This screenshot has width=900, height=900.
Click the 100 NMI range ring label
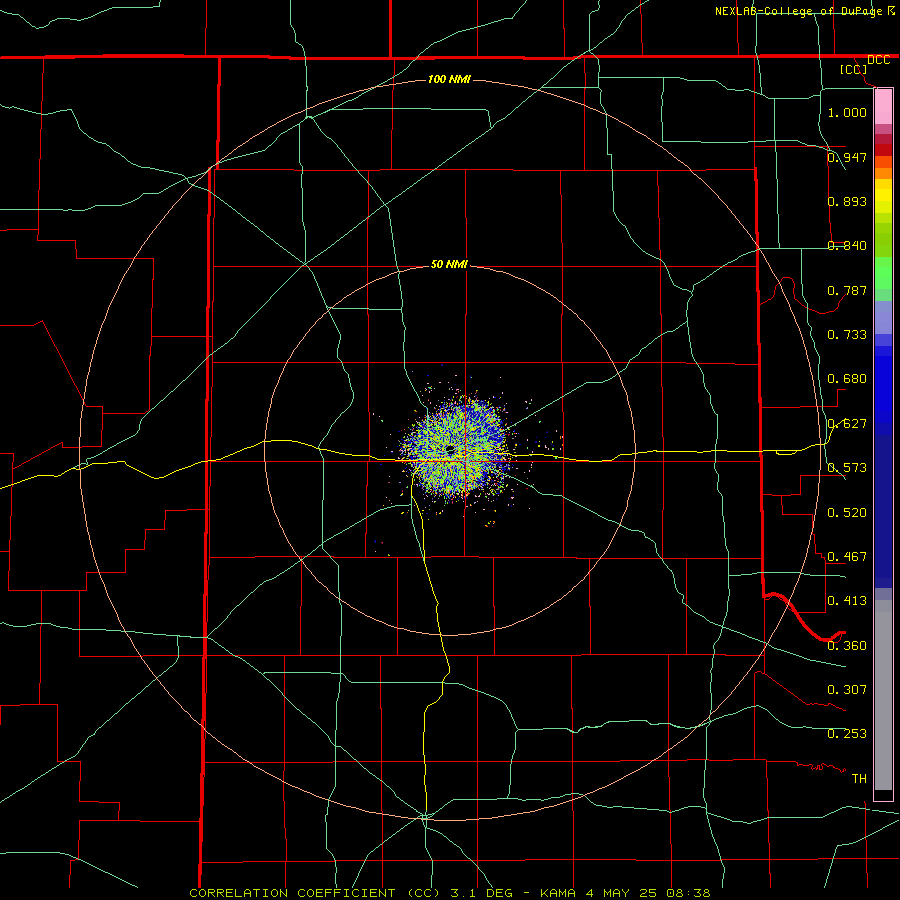coord(449,79)
